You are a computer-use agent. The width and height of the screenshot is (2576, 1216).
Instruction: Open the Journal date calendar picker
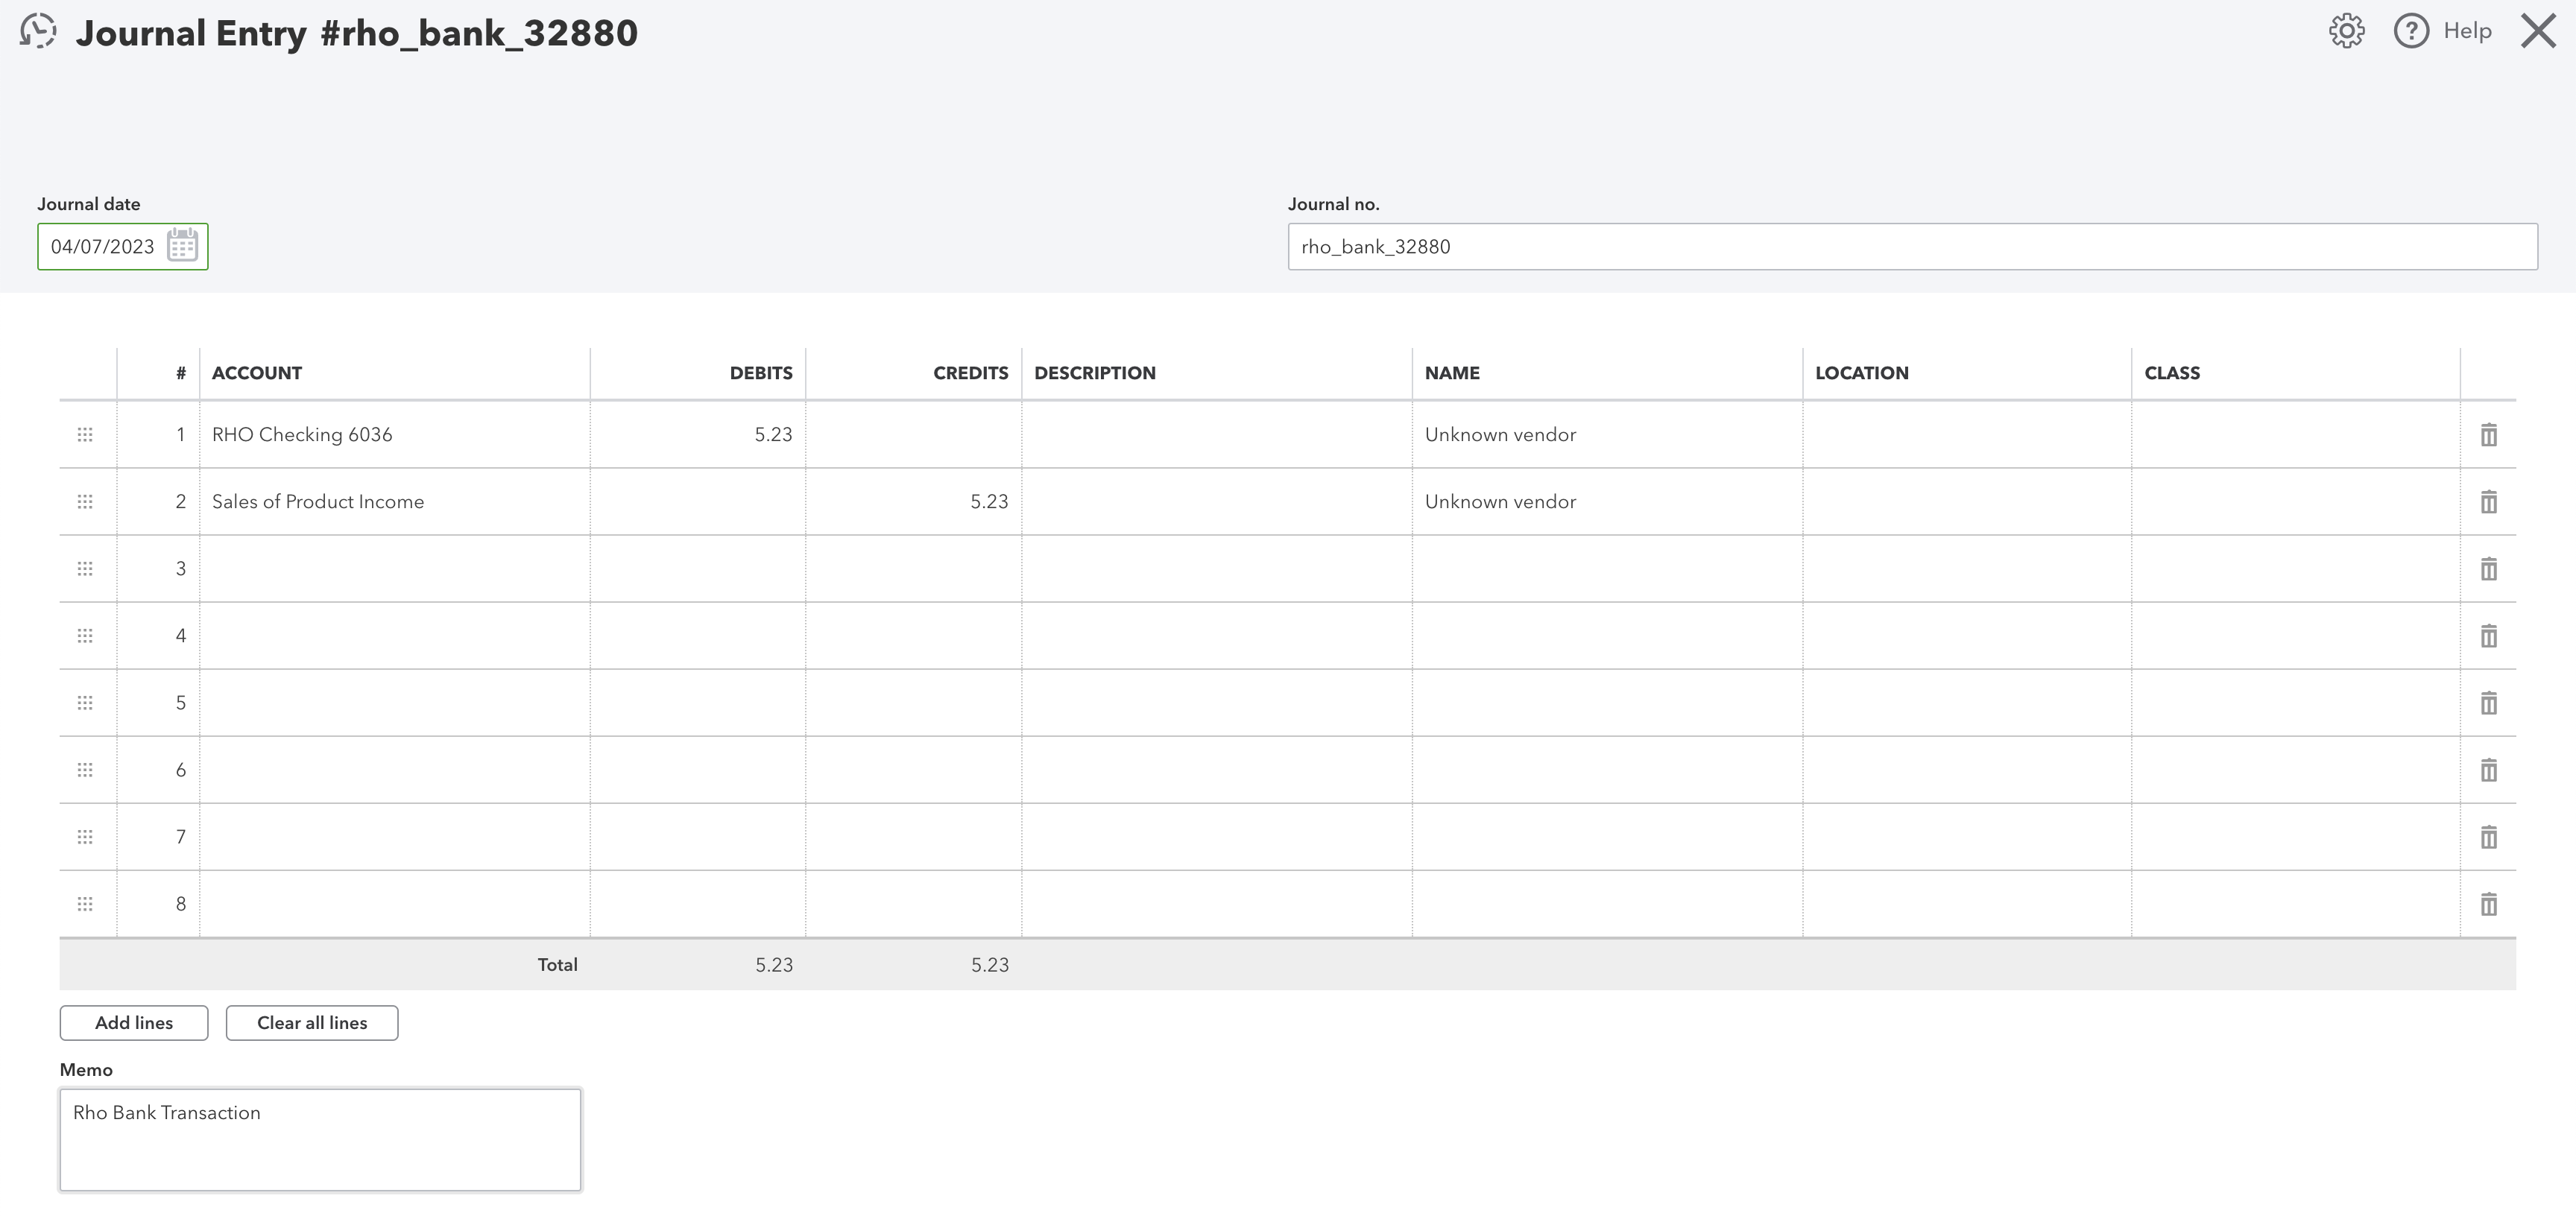click(x=182, y=246)
